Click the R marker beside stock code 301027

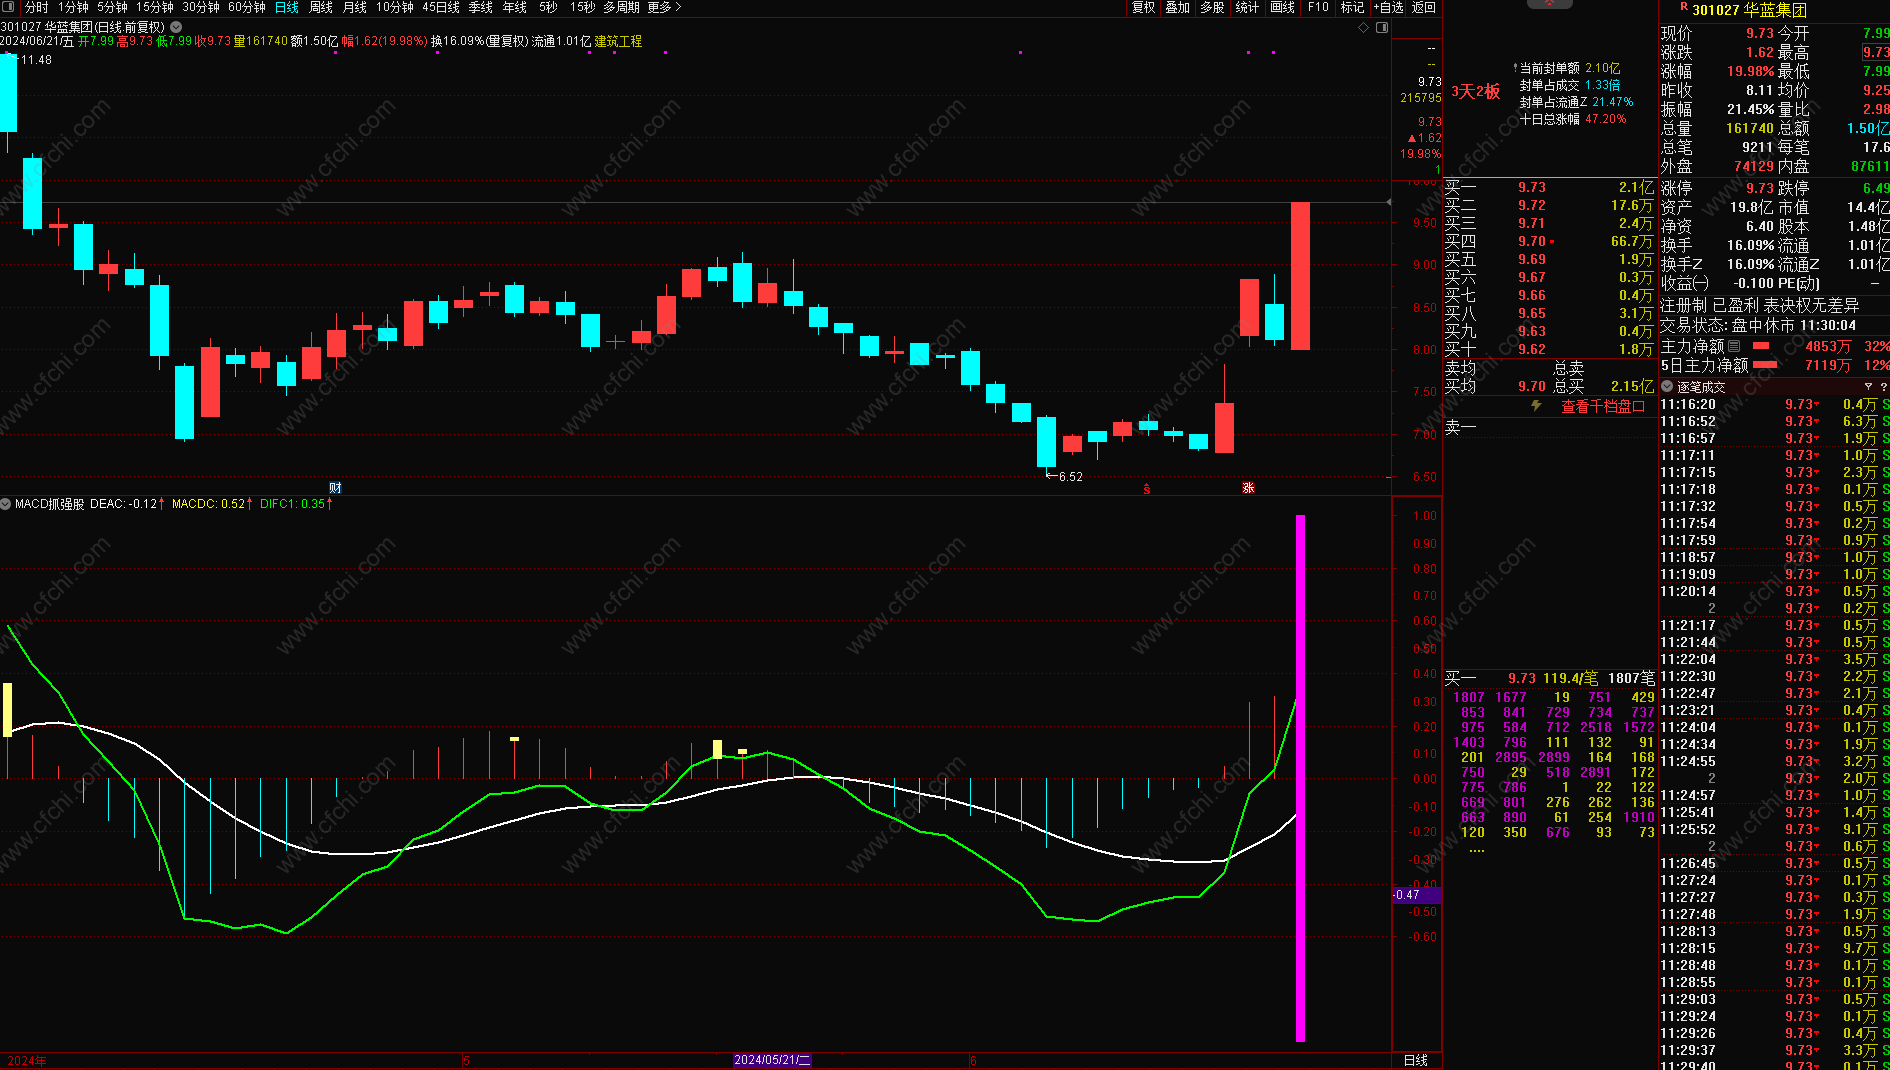tap(1684, 7)
